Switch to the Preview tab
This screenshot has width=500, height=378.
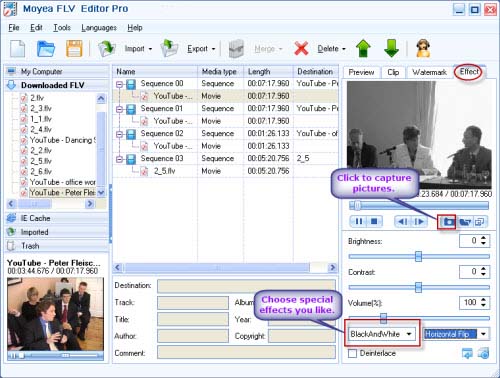click(361, 72)
